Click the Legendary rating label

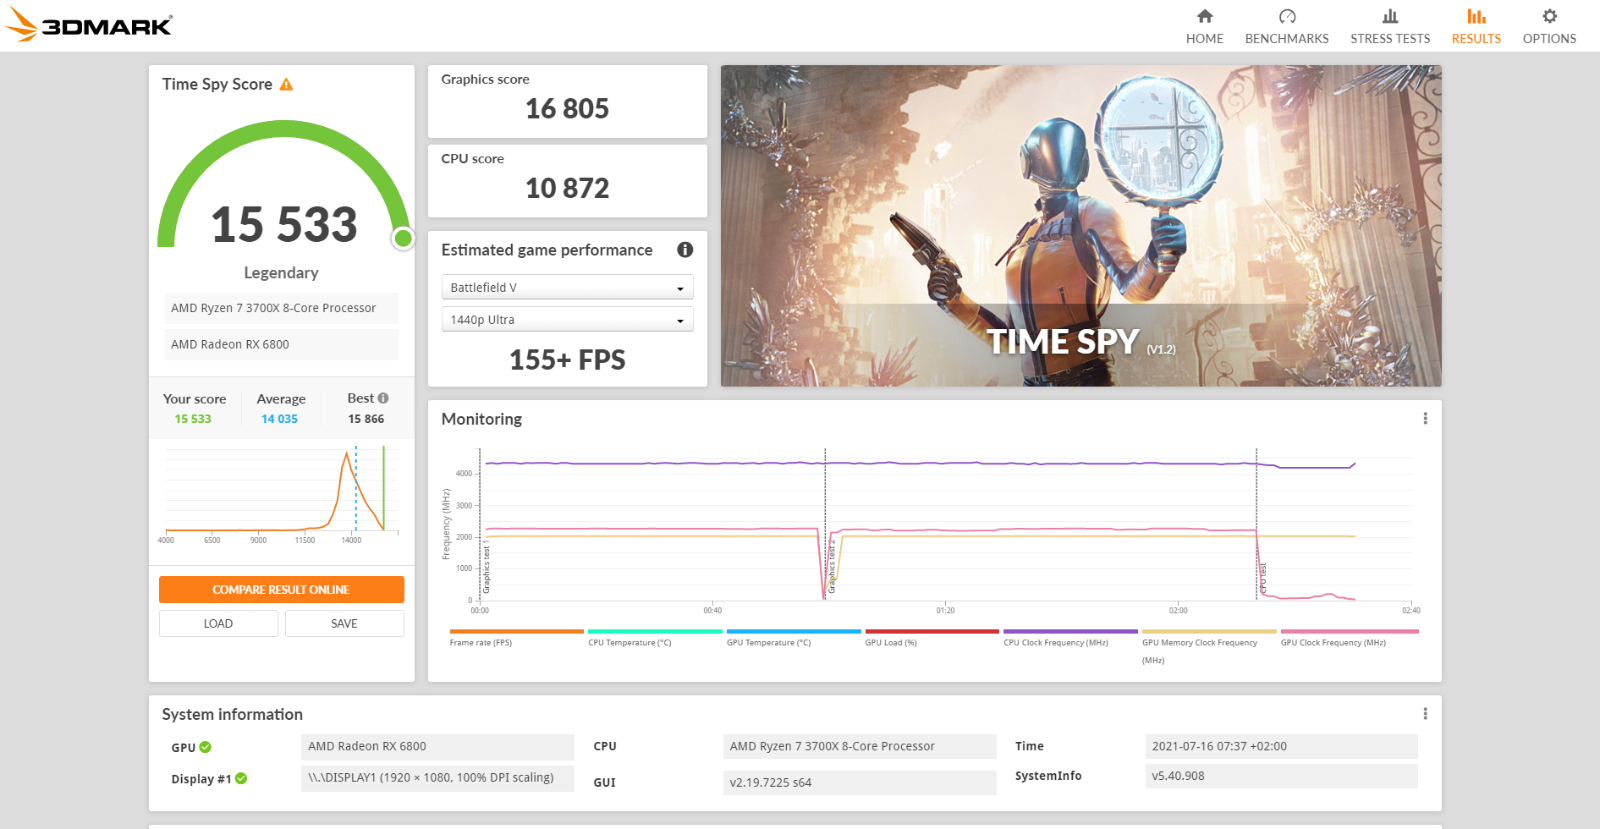coord(281,273)
